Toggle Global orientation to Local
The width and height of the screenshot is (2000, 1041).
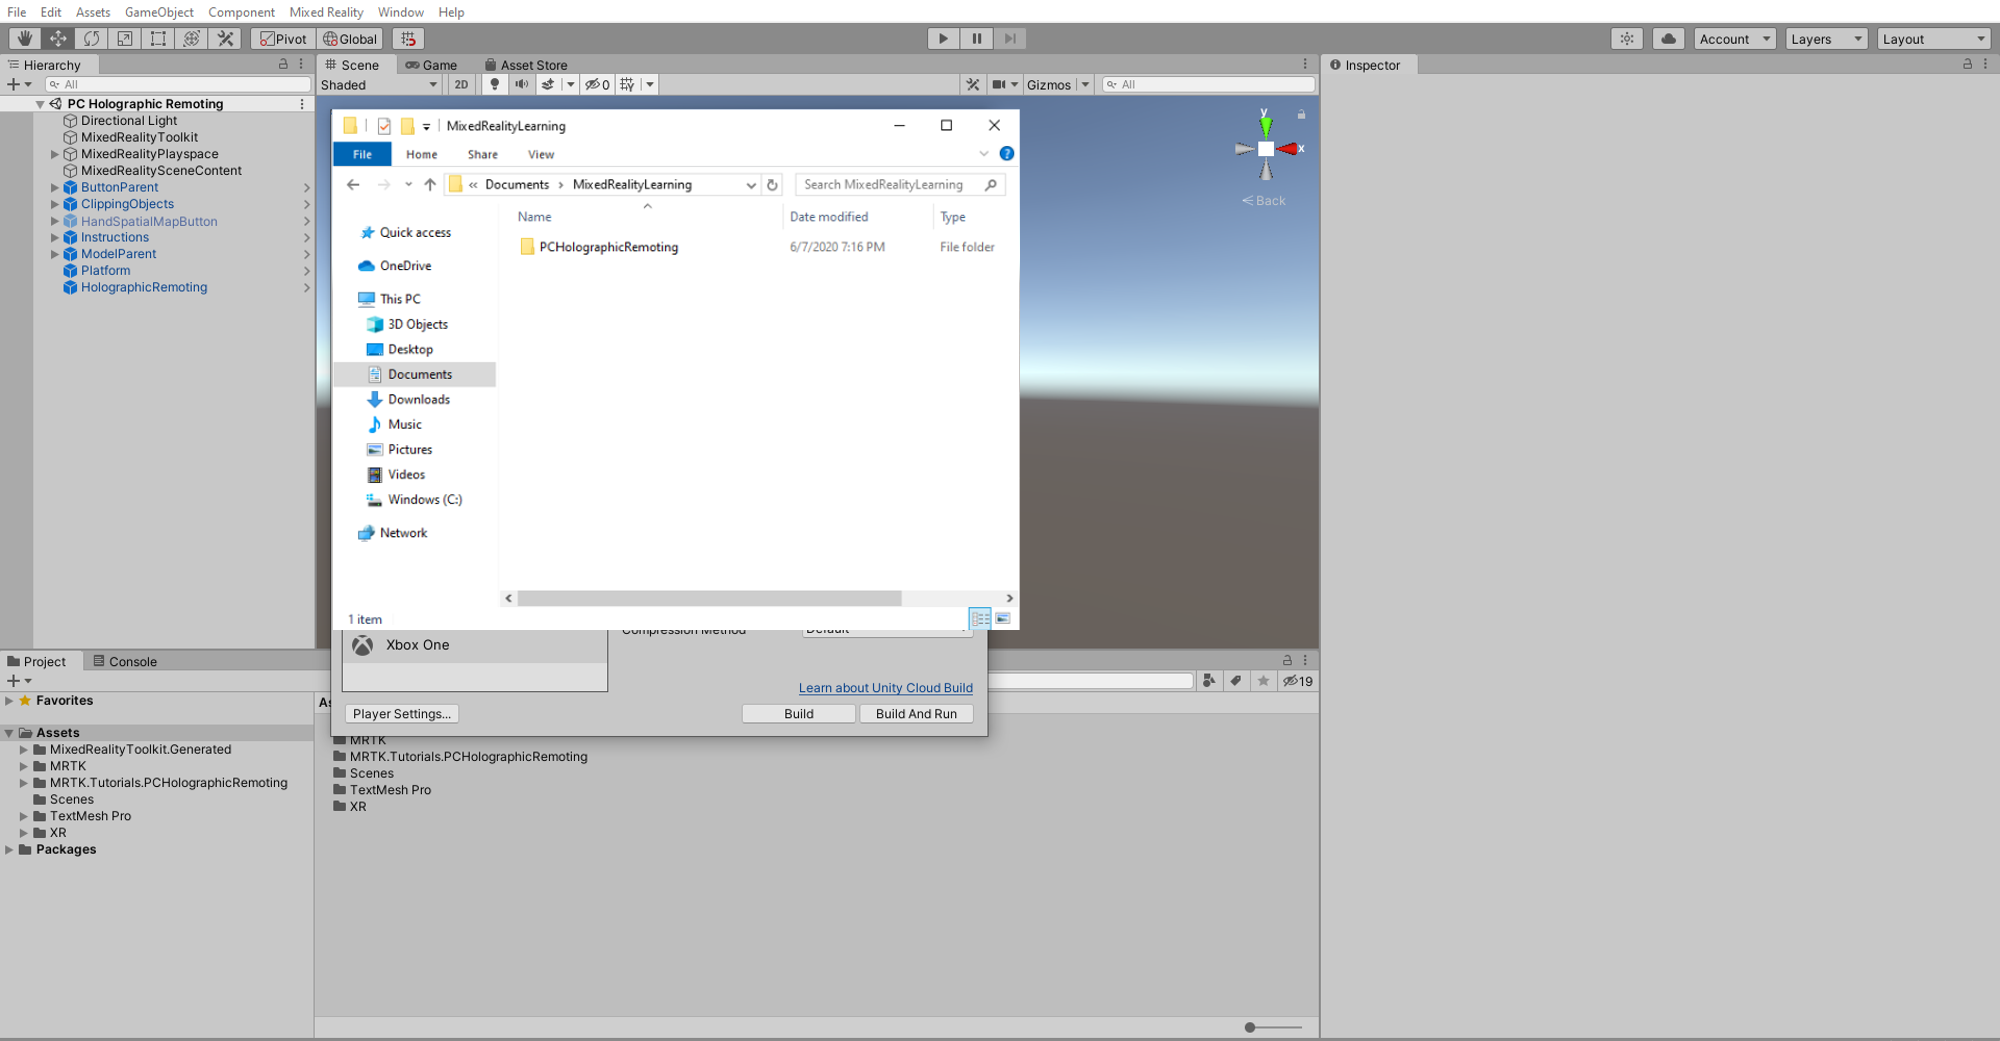pos(349,38)
